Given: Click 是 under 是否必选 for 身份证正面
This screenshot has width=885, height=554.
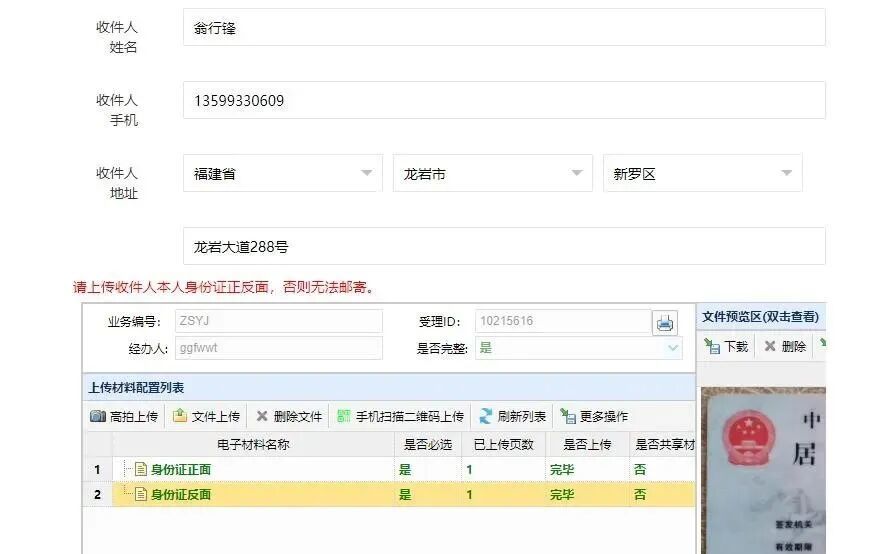Looking at the screenshot, I should (x=405, y=469).
